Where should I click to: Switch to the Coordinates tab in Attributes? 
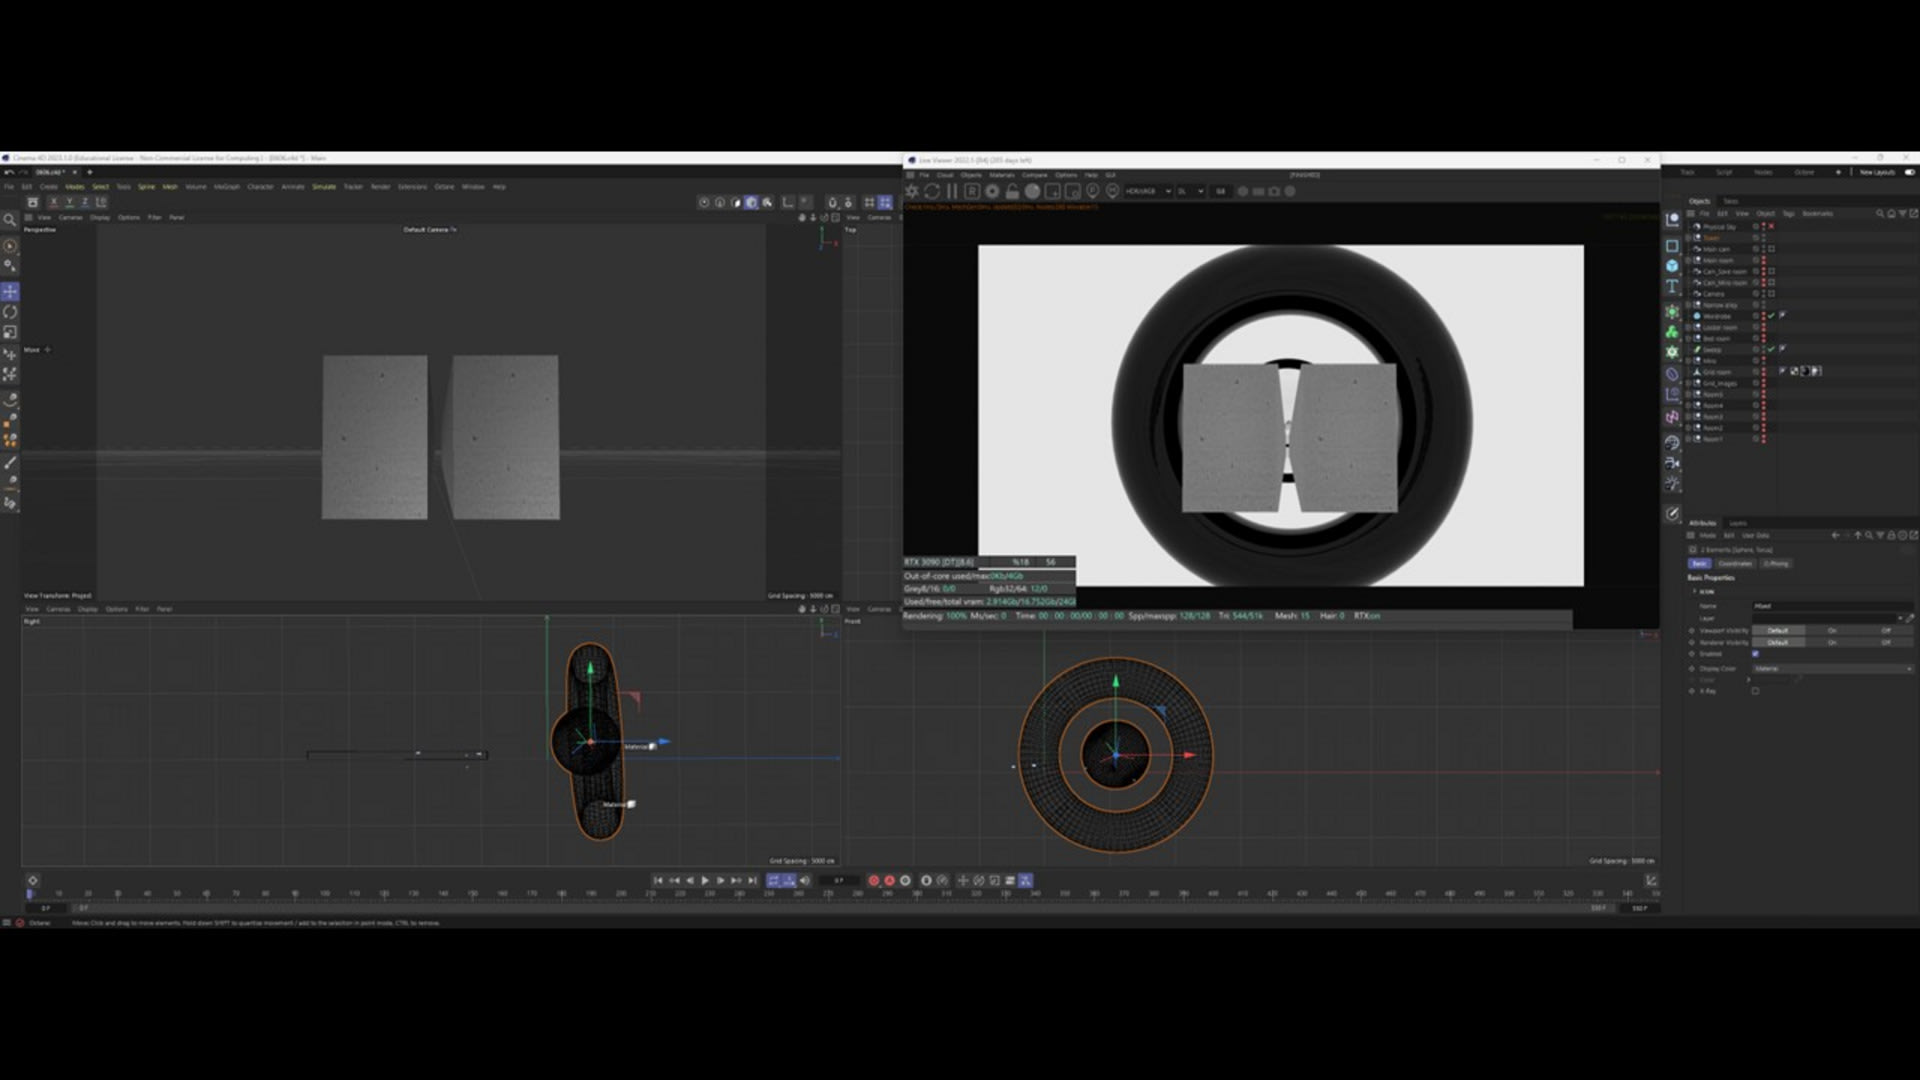tap(1735, 564)
